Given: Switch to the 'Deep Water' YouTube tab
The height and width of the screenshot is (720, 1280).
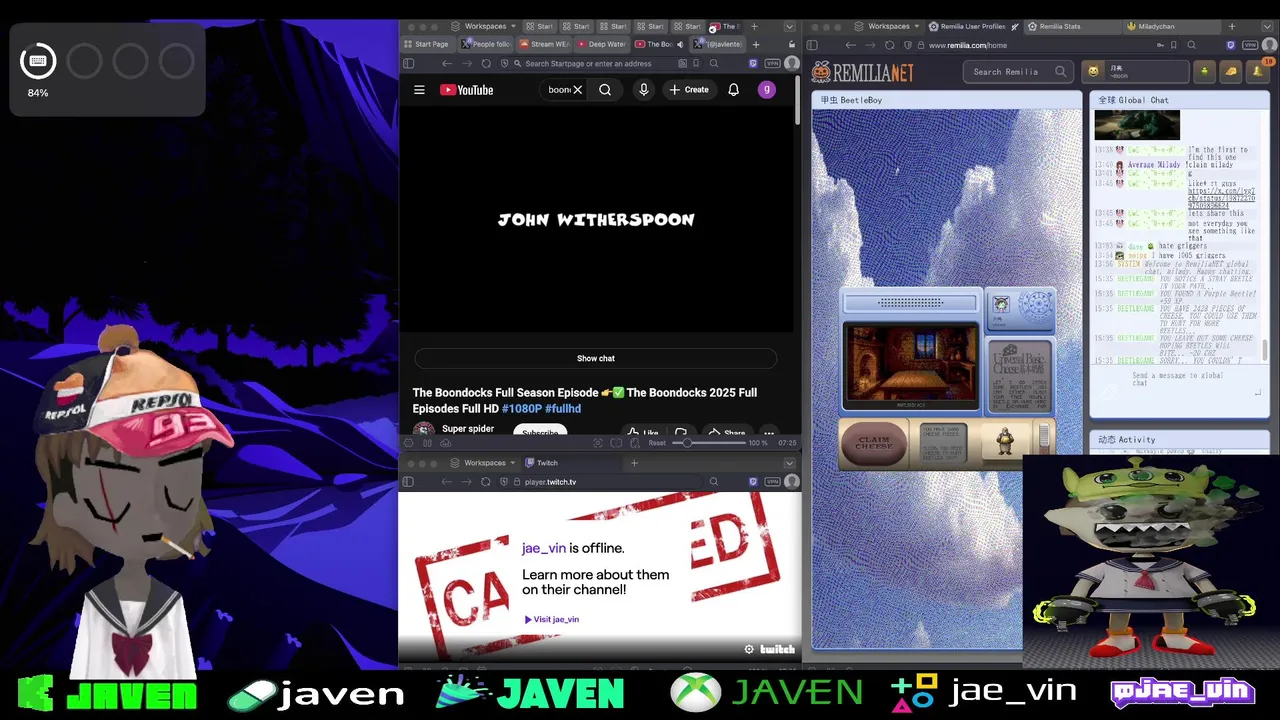Looking at the screenshot, I should click(601, 44).
